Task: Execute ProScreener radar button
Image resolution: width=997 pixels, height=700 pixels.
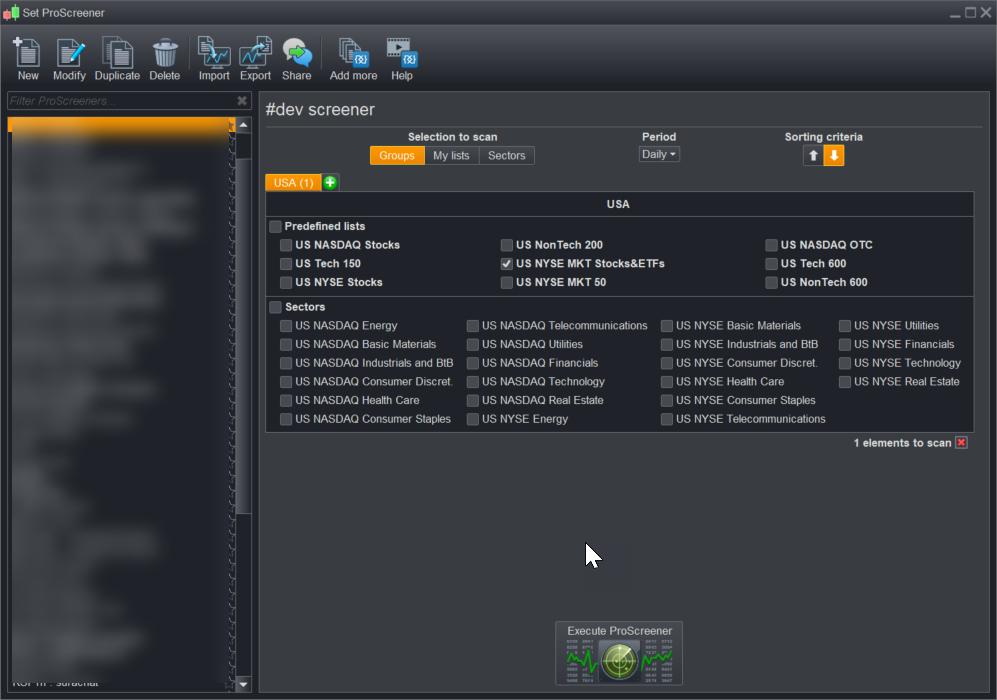Action: pos(619,654)
